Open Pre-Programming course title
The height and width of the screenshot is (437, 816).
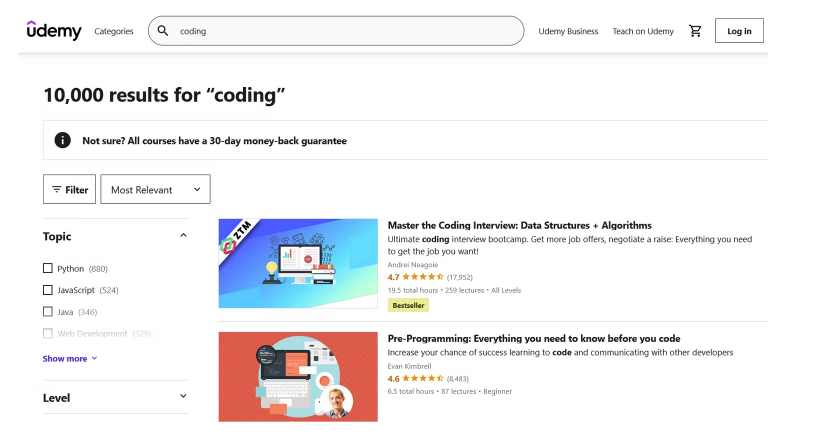tap(534, 338)
